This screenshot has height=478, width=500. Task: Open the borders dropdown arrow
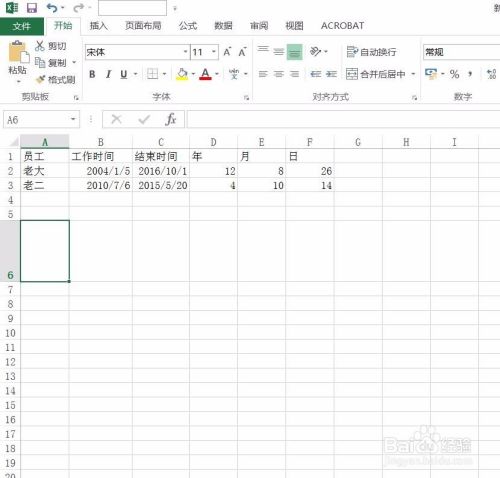coord(164,74)
